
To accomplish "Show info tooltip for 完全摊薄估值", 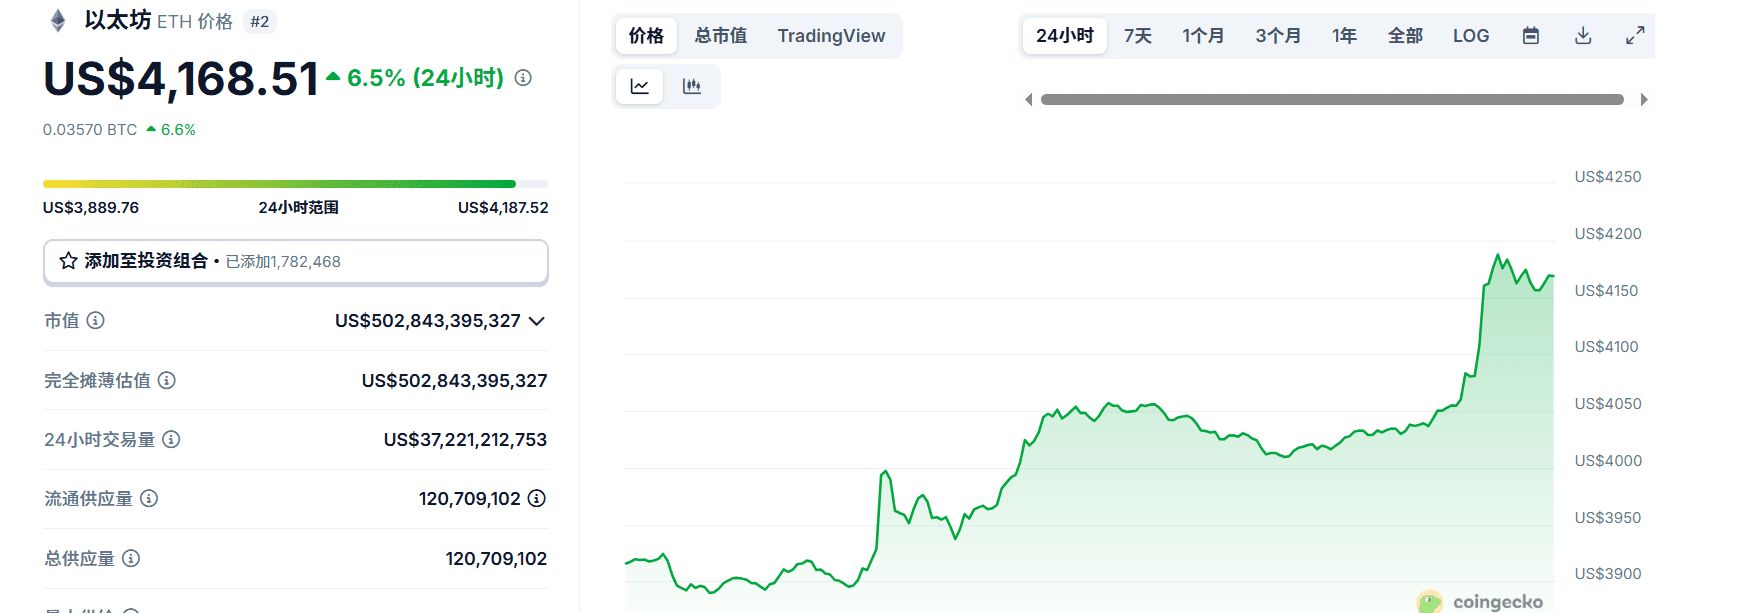I will pyautogui.click(x=167, y=380).
